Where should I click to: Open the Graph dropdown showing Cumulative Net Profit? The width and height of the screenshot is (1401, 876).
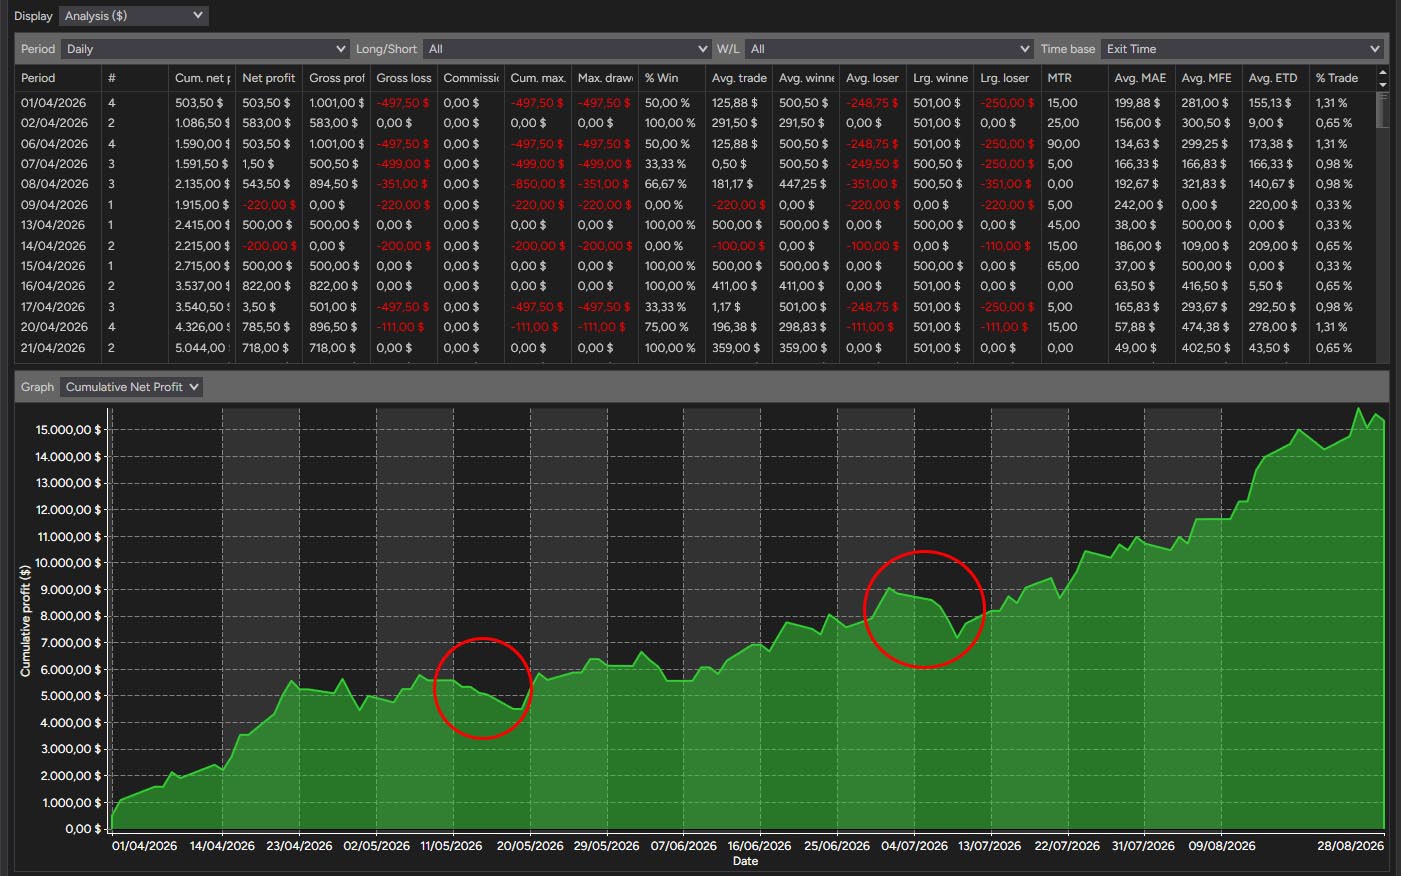(131, 387)
